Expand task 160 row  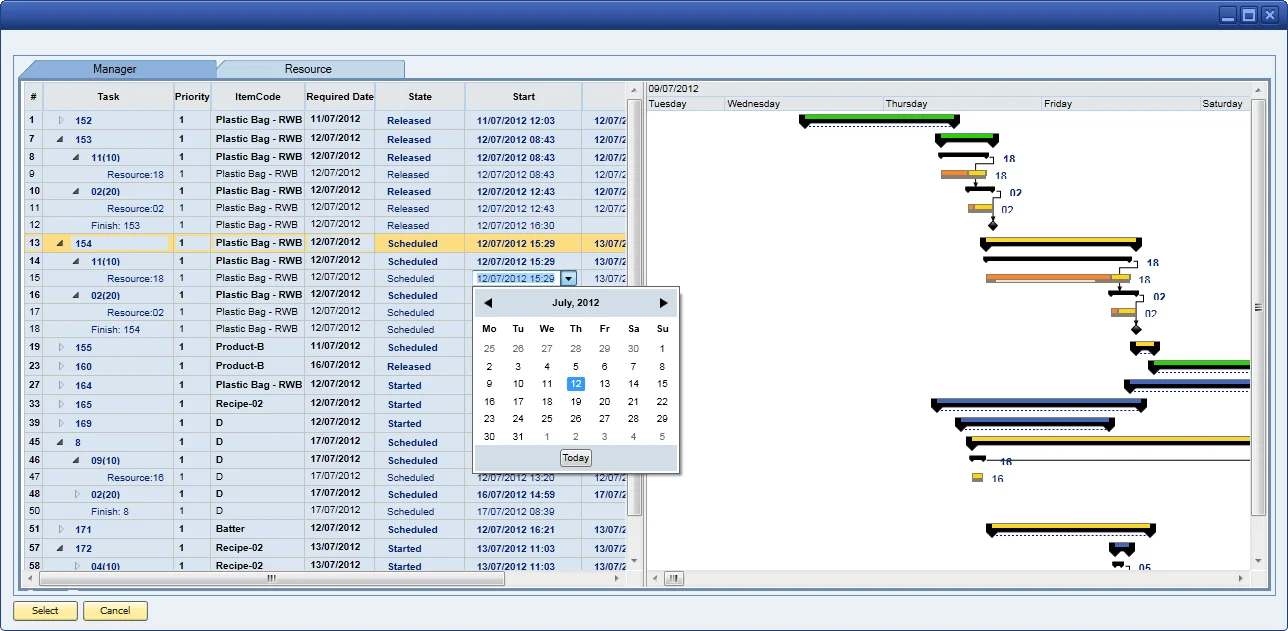pyautogui.click(x=61, y=367)
